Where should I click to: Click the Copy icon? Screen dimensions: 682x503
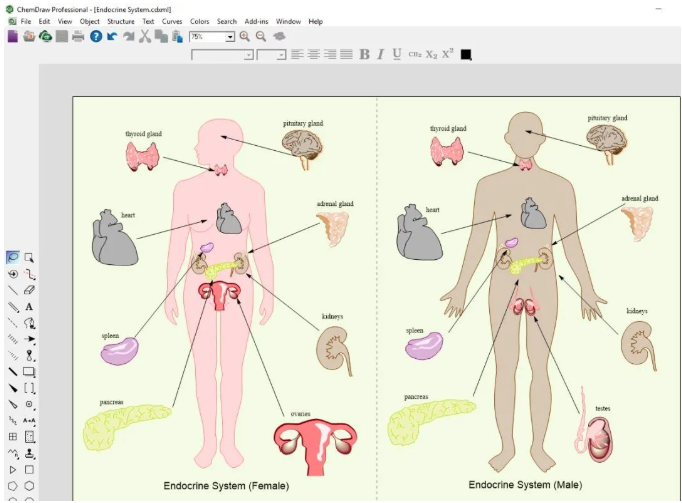161,36
